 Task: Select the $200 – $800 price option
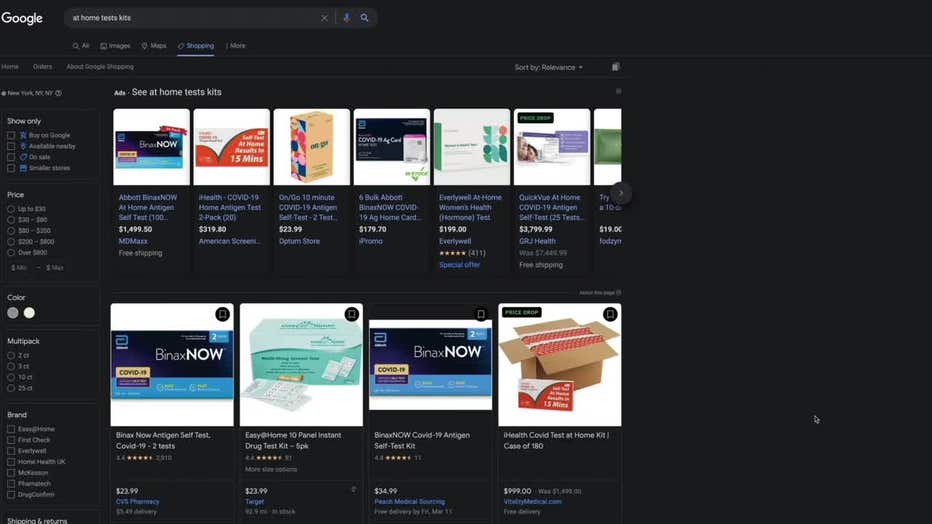(x=11, y=242)
